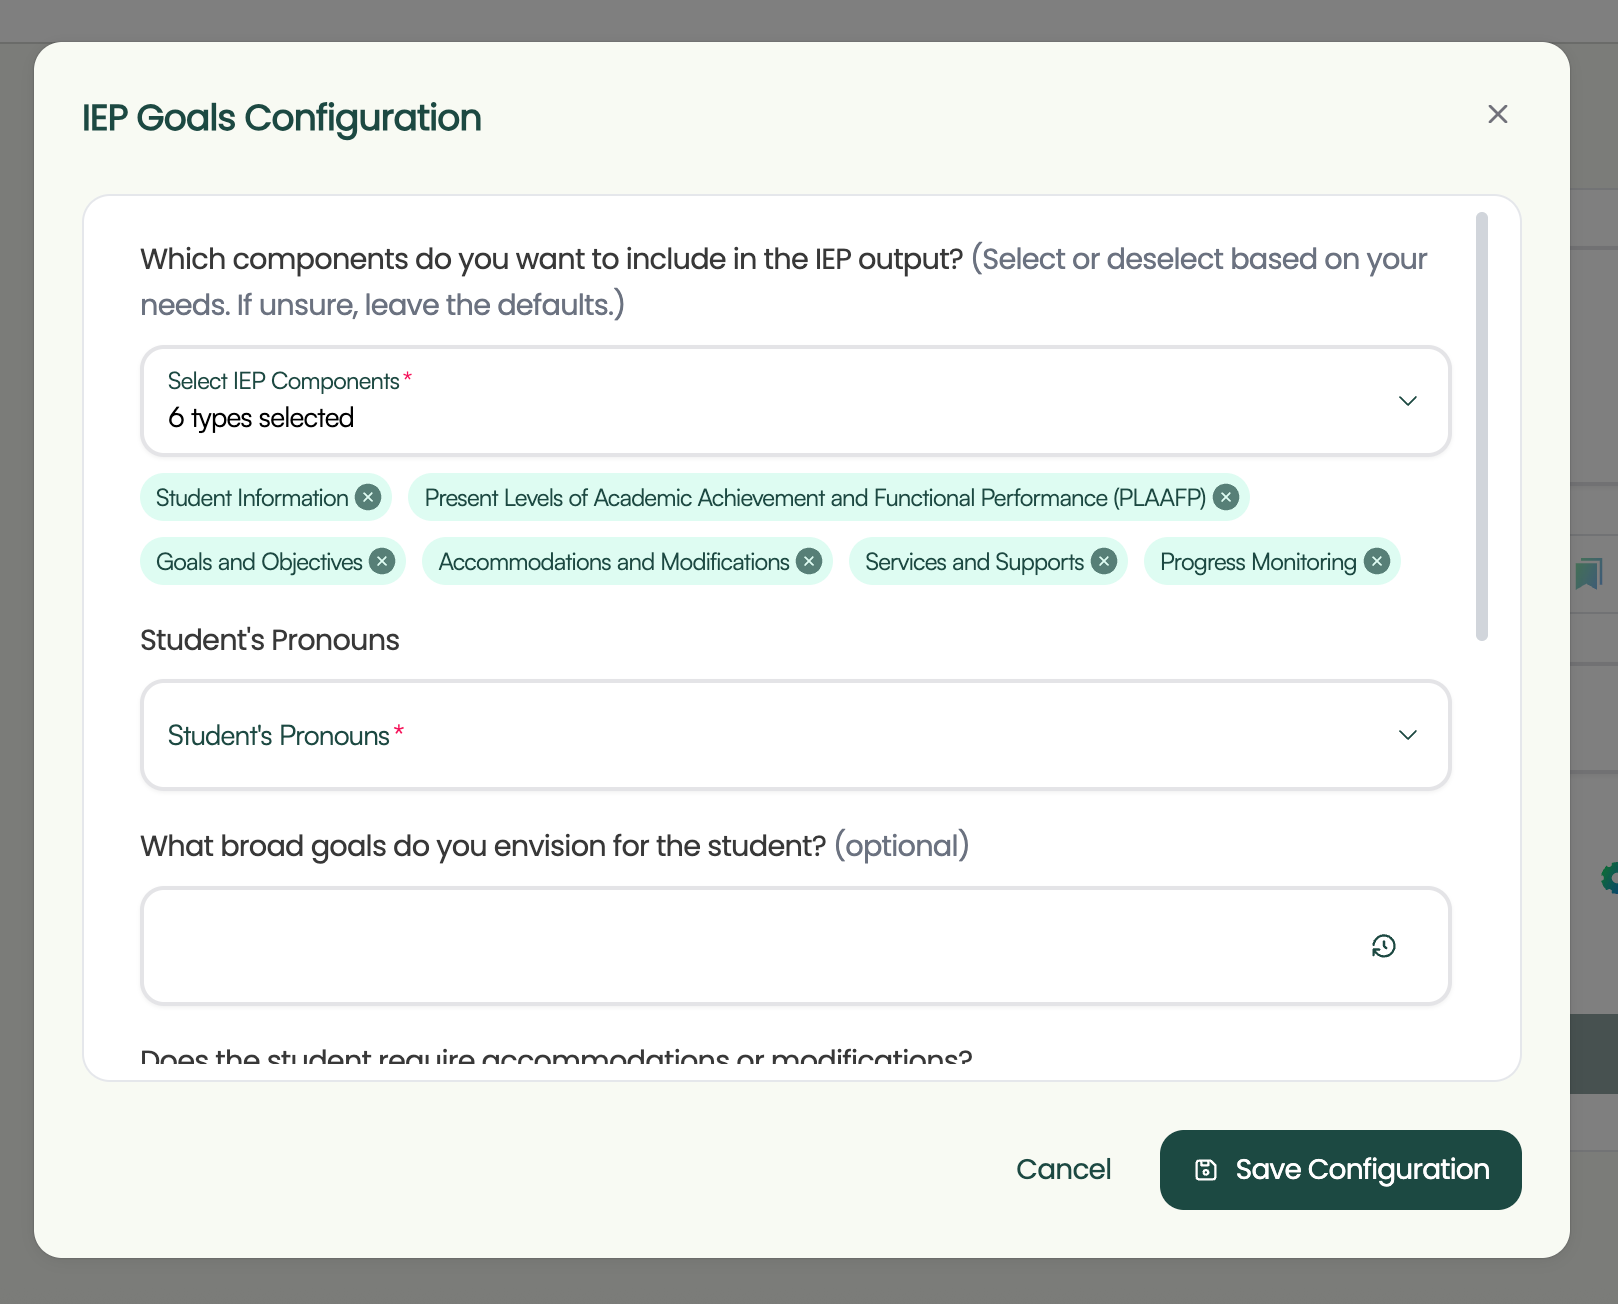
Task: Click the save disk icon on Save Configuration
Action: coord(1206,1169)
